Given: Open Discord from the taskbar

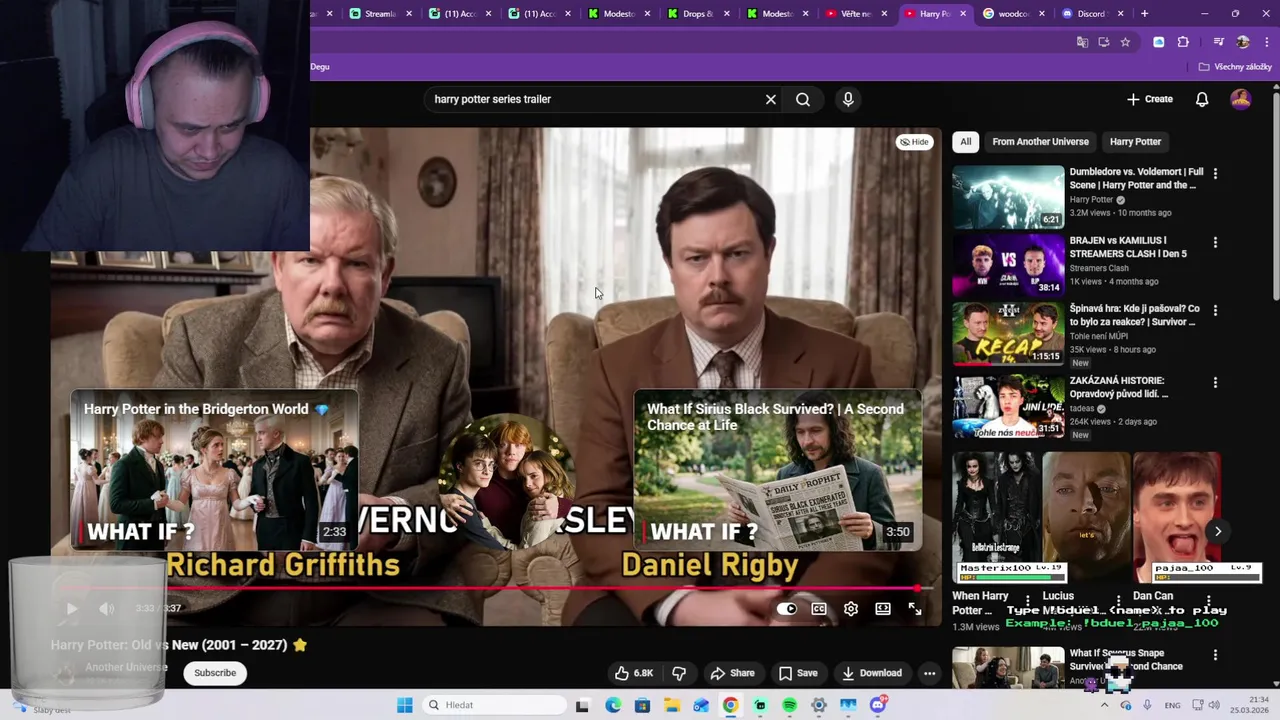Looking at the screenshot, I should point(877,705).
